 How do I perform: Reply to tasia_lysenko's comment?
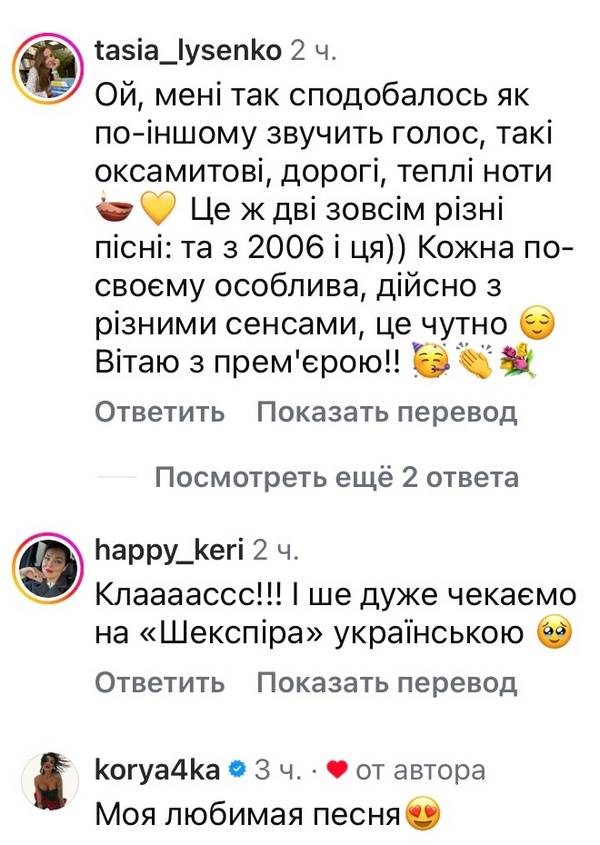click(160, 411)
